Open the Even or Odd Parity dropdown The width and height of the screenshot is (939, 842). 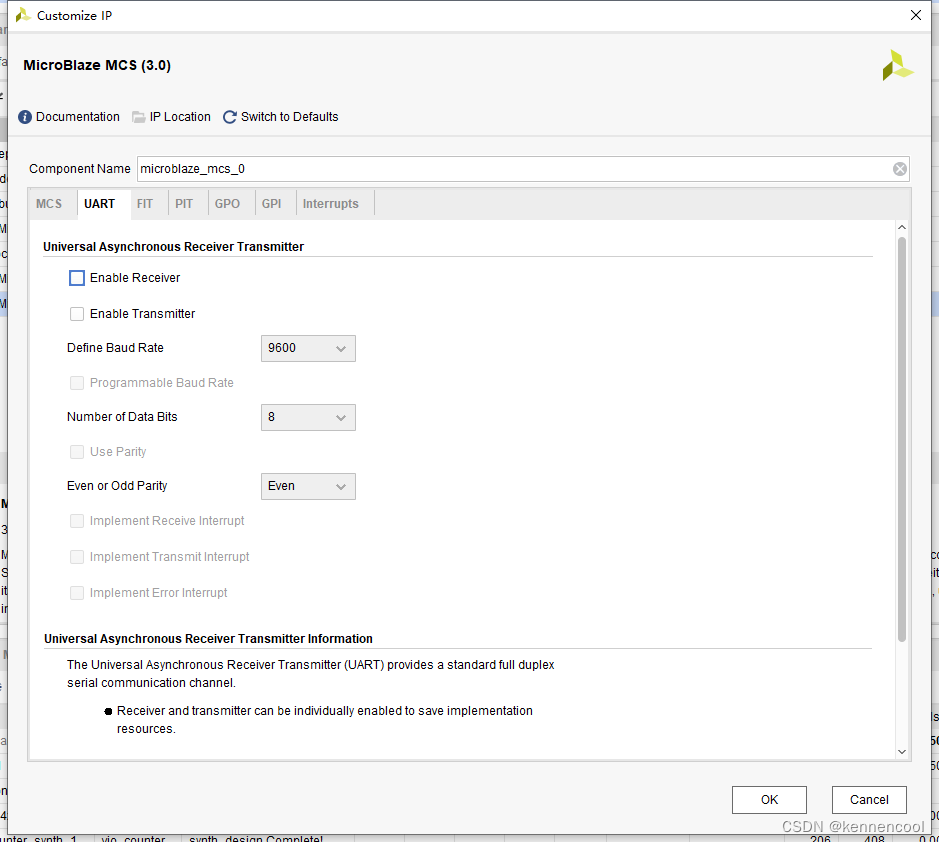pyautogui.click(x=308, y=486)
